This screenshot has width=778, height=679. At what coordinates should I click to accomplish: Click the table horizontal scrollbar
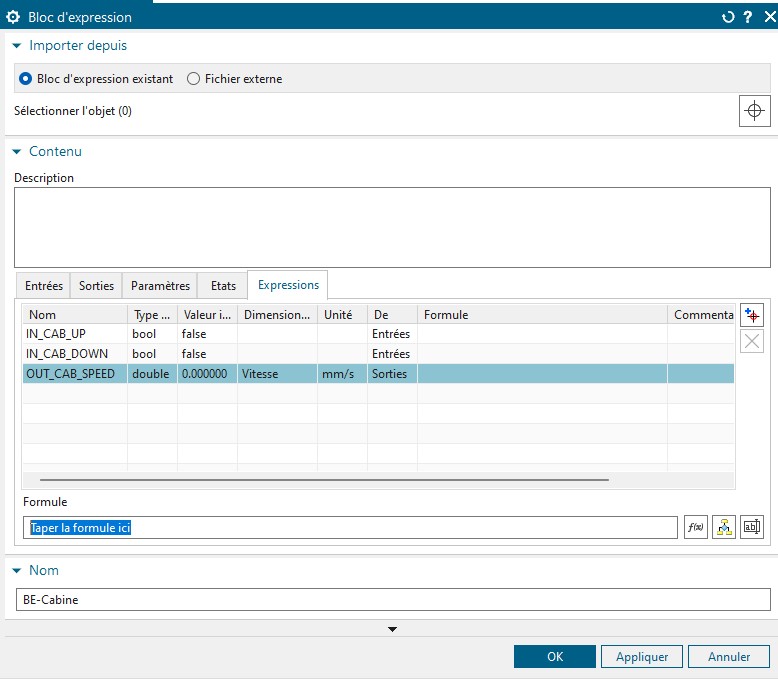coord(324,480)
